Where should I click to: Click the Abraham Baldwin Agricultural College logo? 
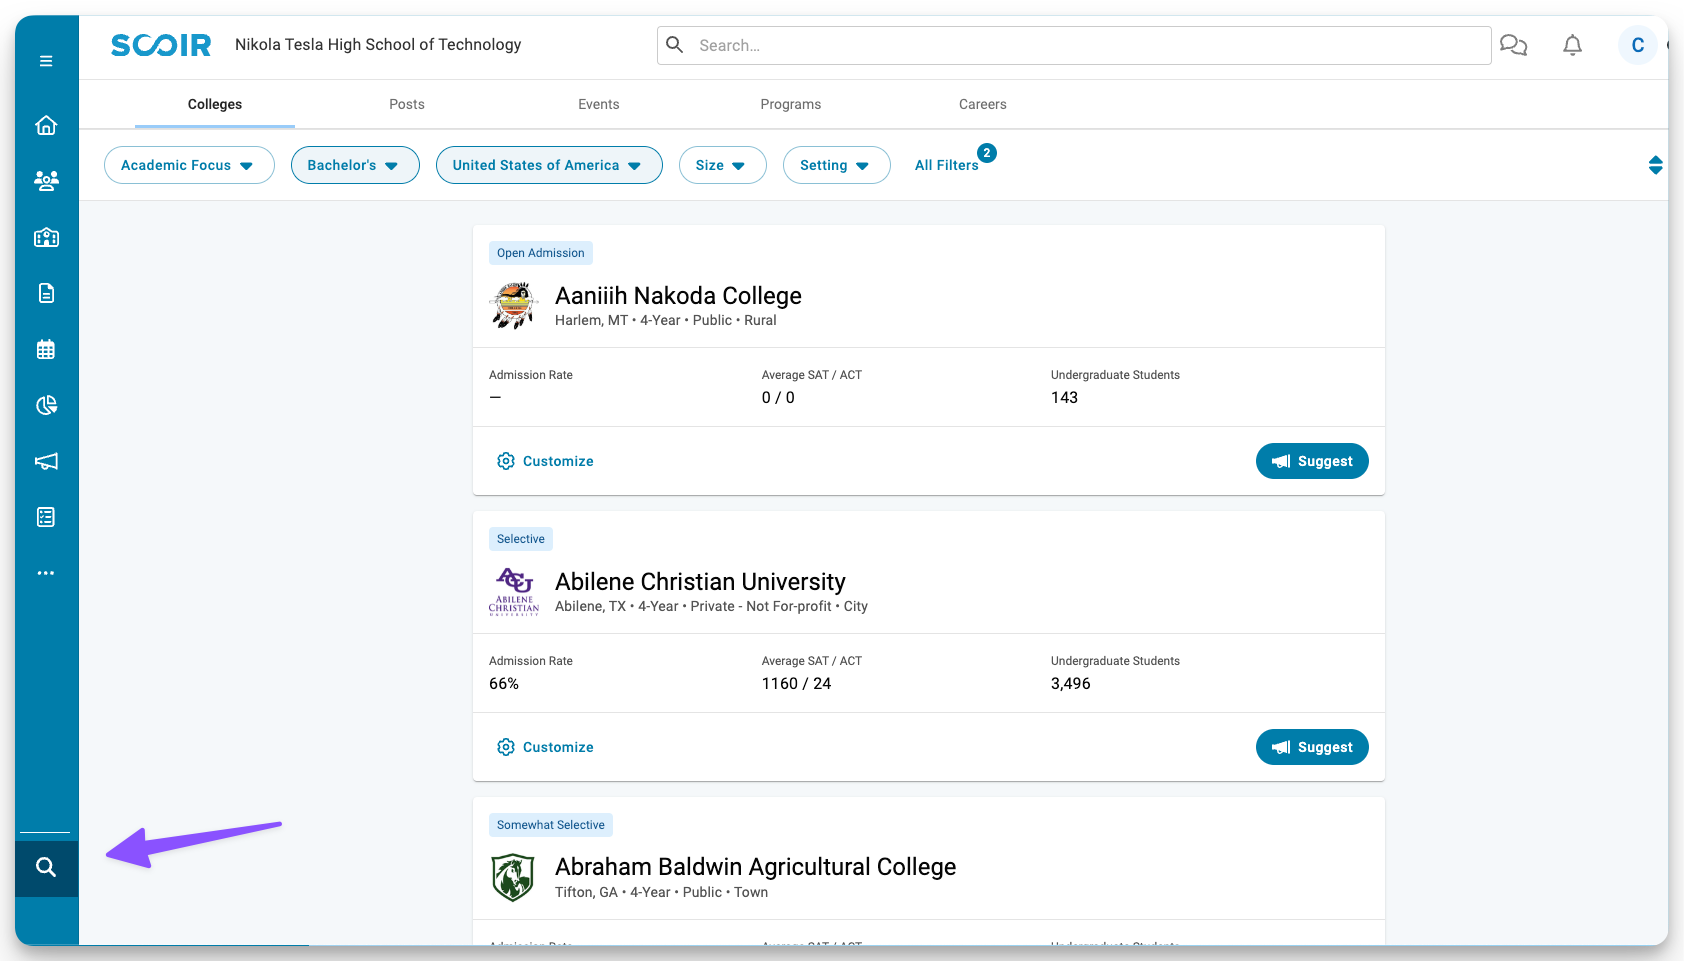click(513, 877)
